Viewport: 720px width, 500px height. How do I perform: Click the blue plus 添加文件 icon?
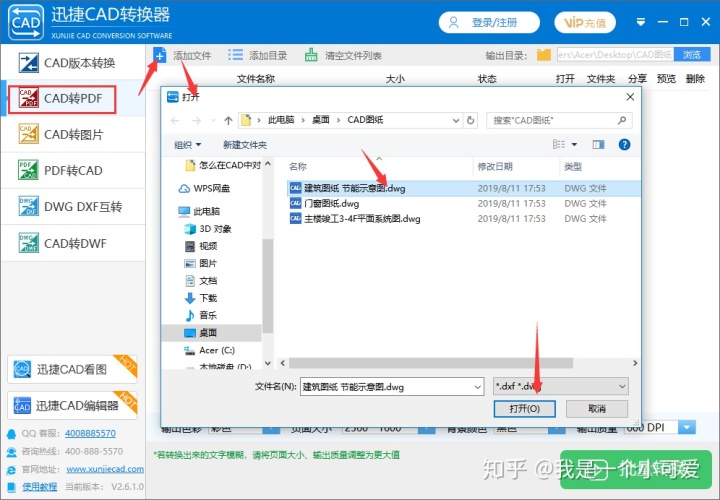159,56
